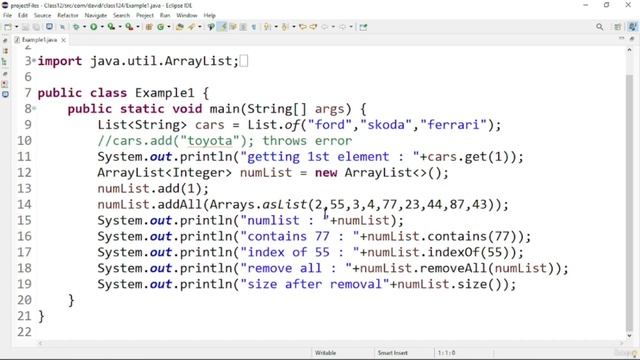Open the Edit menu
The image size is (640, 360).
coord(23,16)
